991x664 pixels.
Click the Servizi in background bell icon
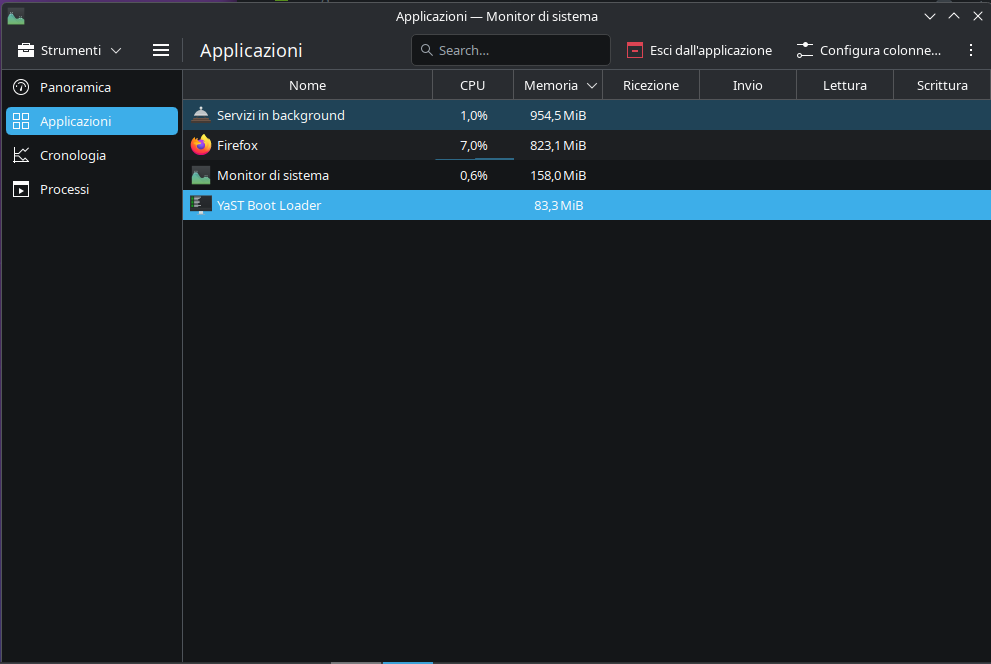click(201, 115)
